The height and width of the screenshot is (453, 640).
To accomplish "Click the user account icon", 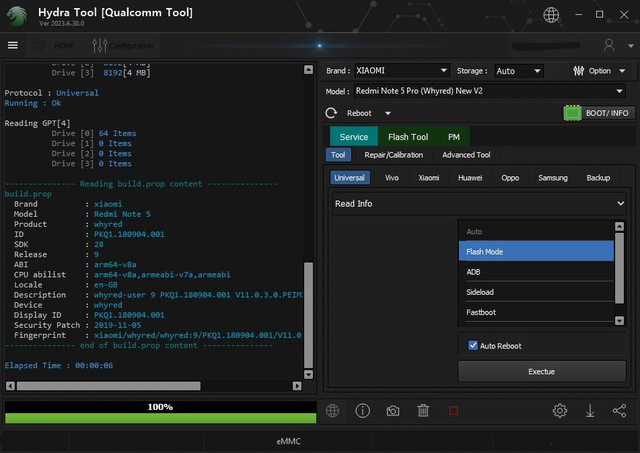I will pyautogui.click(x=609, y=45).
